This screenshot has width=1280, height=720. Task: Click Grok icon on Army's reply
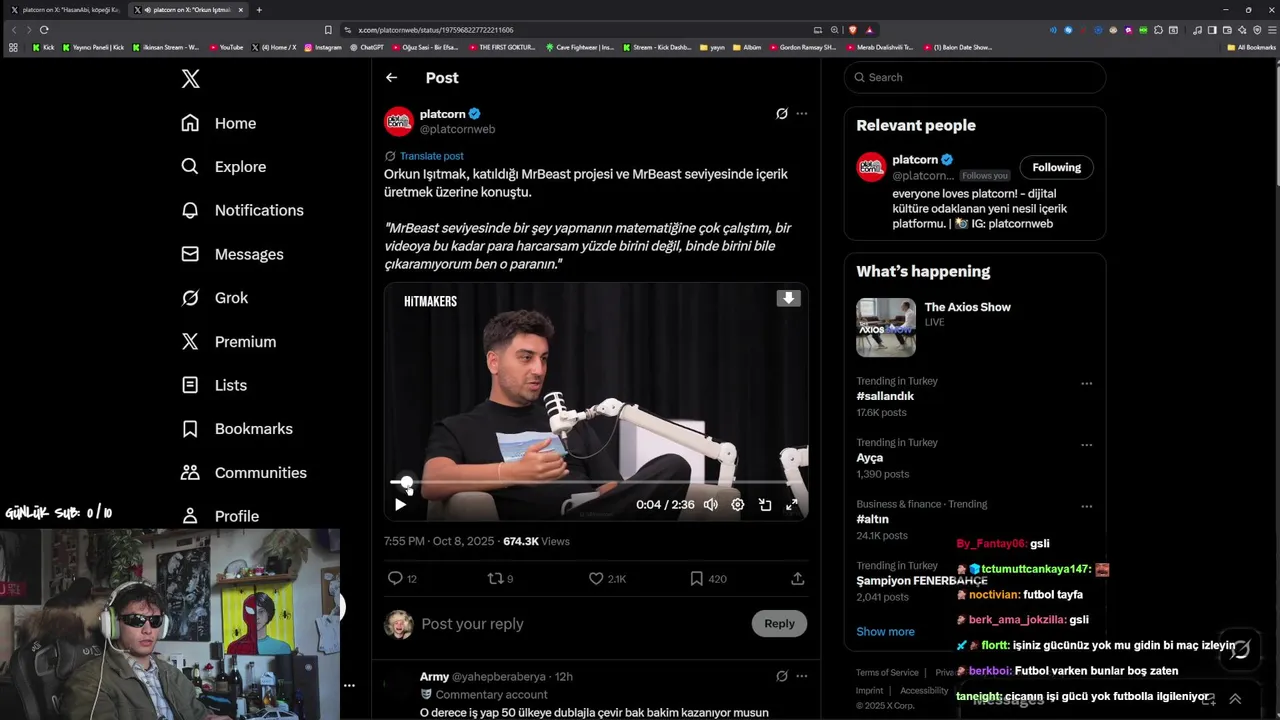782,676
